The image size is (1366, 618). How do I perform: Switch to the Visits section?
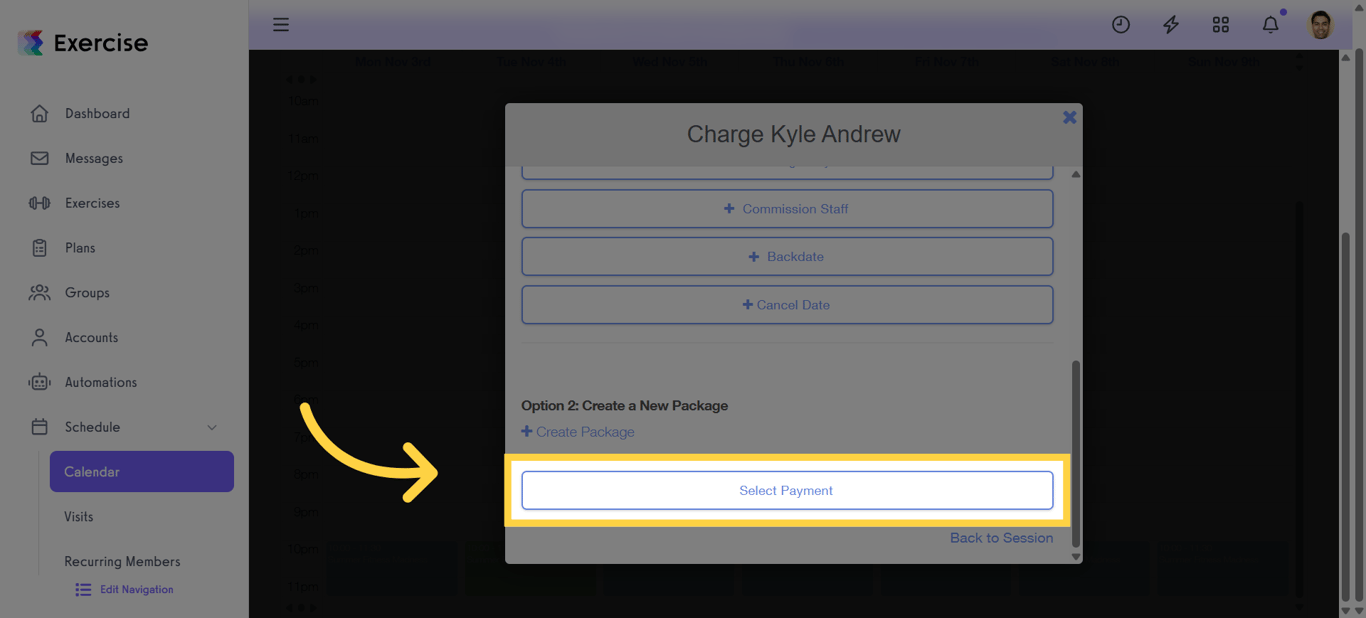click(x=76, y=516)
